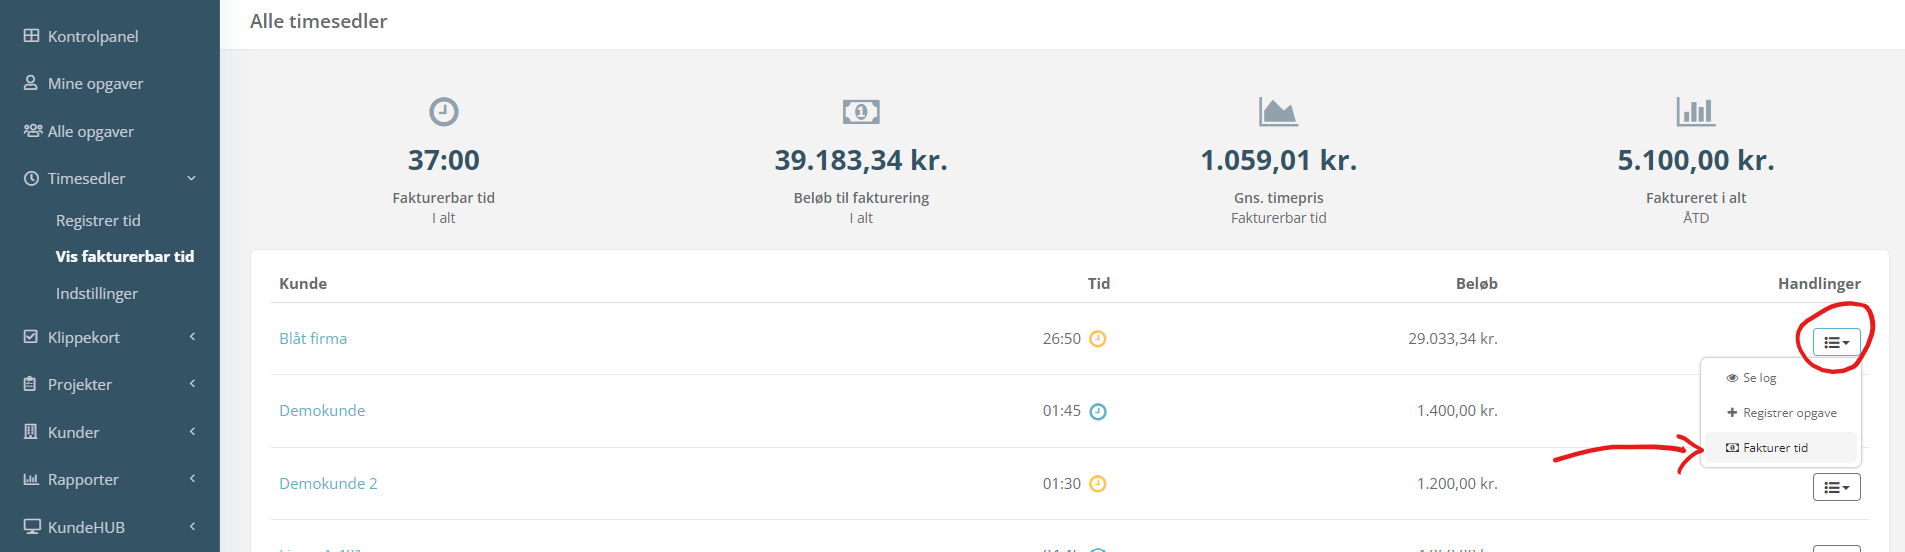Image resolution: width=1905 pixels, height=552 pixels.
Task: Open the Demokunde customer link
Action: pos(322,410)
